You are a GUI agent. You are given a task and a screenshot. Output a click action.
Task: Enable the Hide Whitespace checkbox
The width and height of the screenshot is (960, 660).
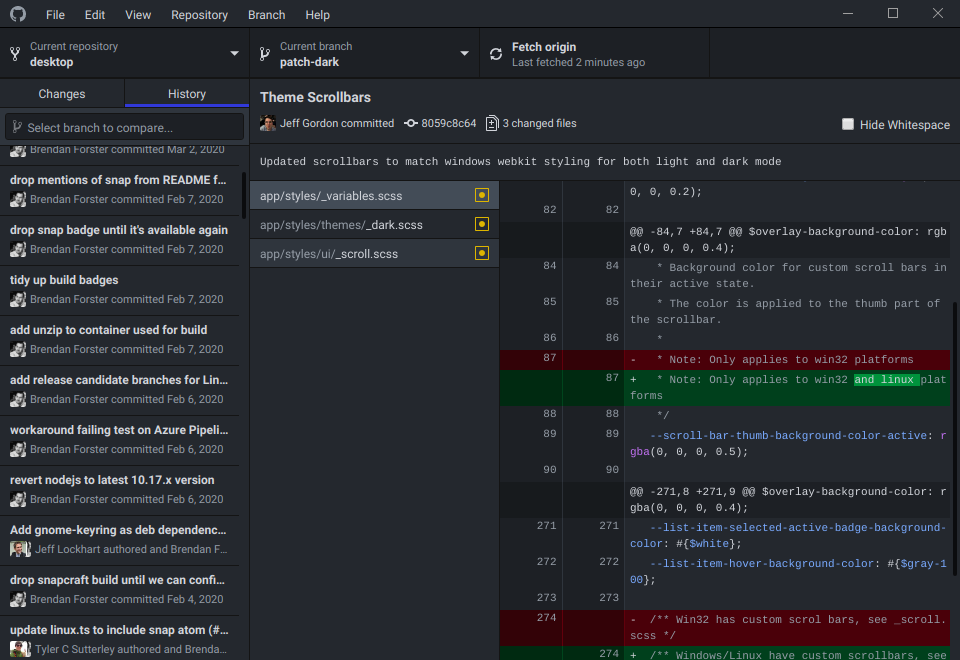(848, 124)
